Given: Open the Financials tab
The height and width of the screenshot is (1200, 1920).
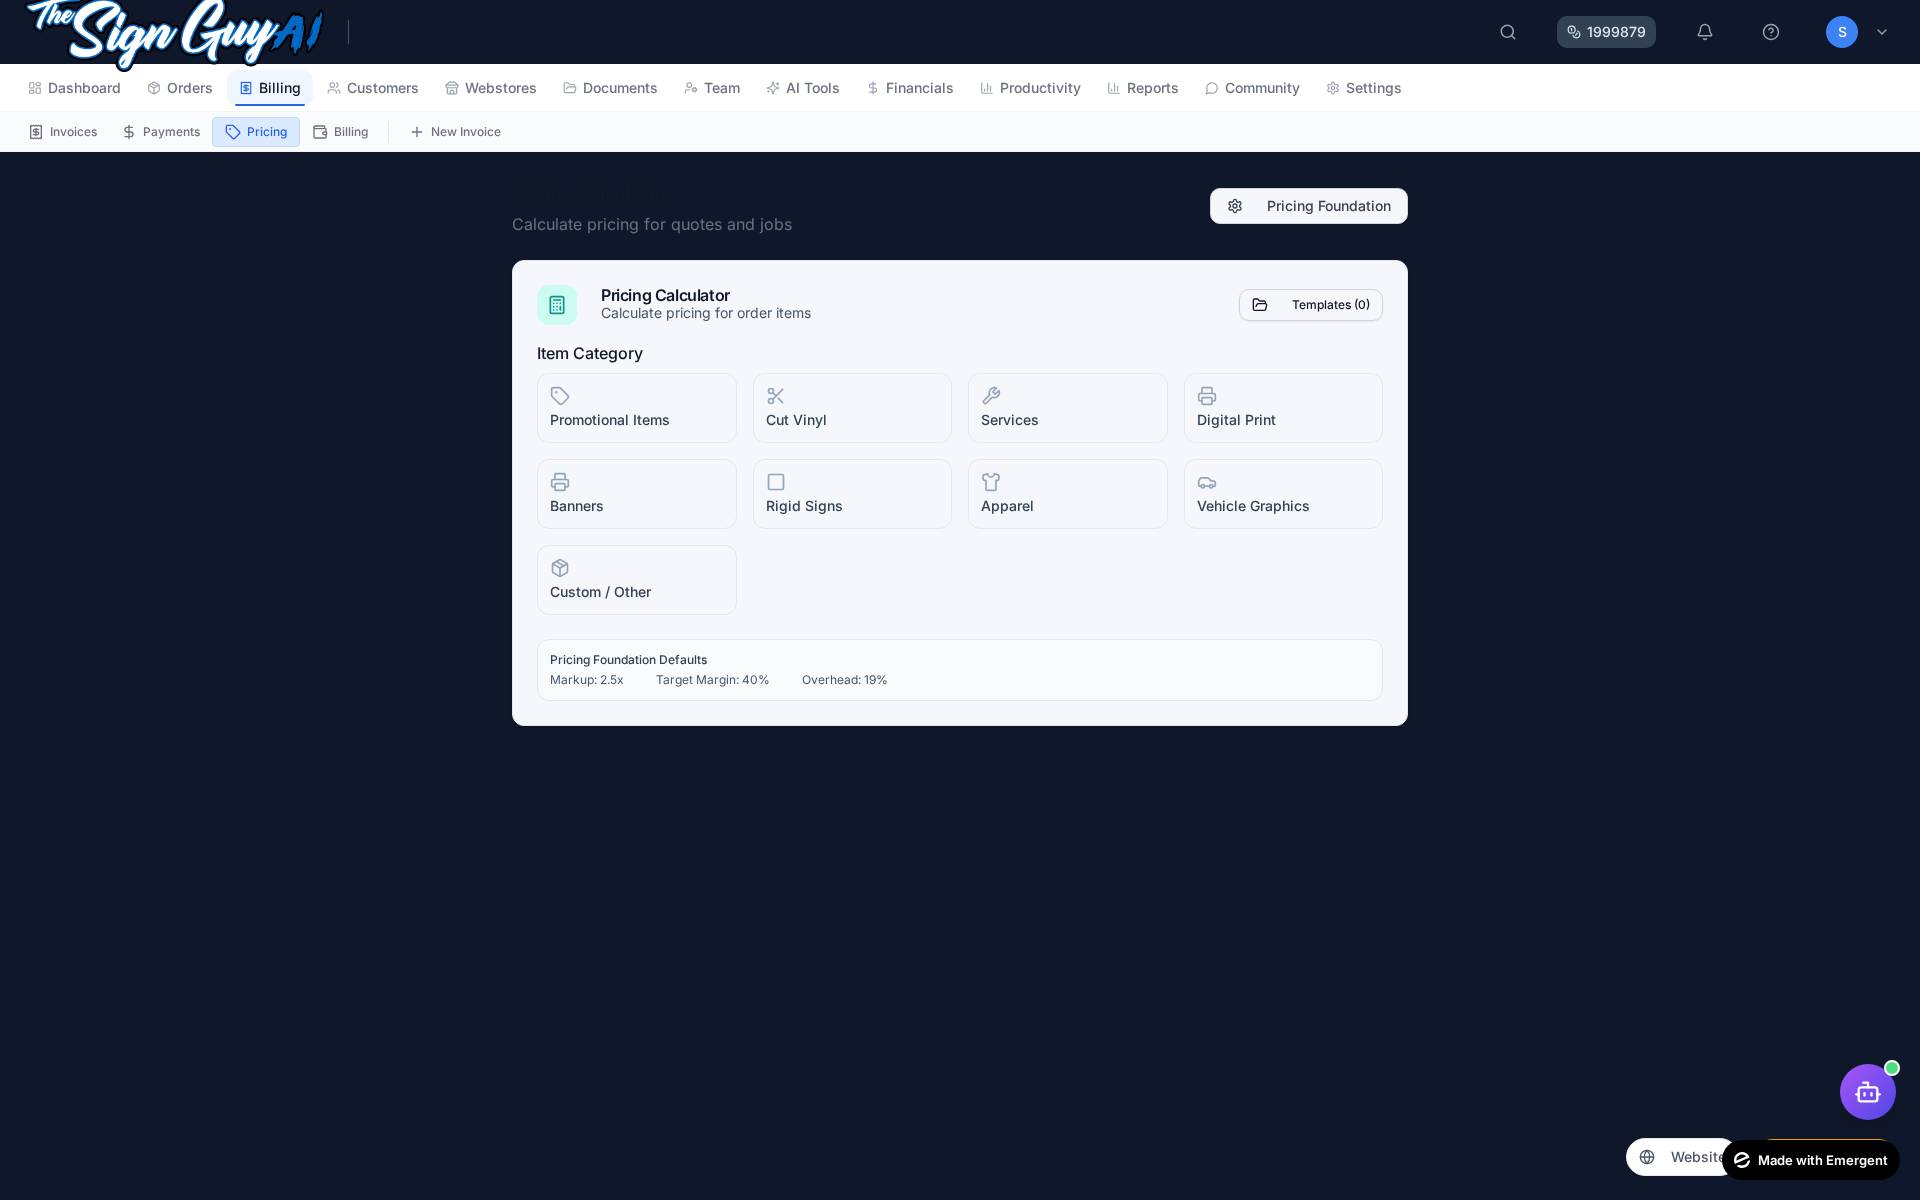Looking at the screenshot, I should 910,88.
